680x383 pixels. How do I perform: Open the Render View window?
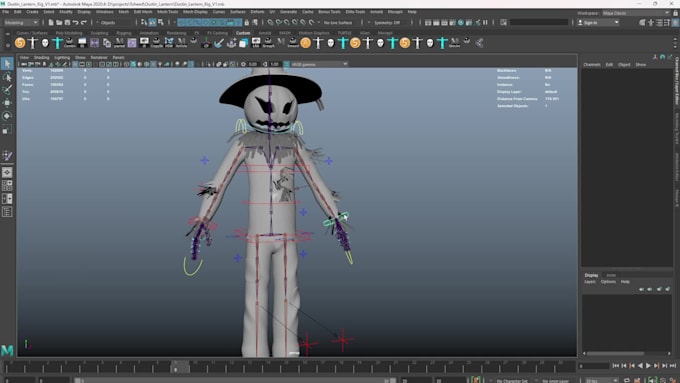coord(428,22)
